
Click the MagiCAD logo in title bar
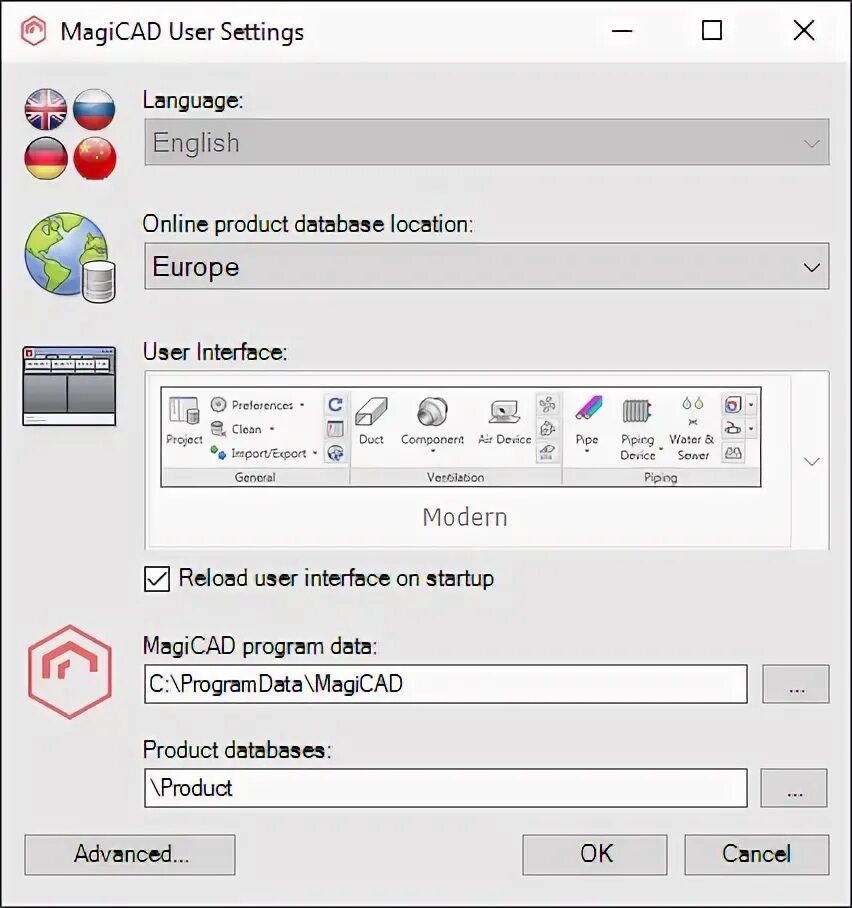click(33, 31)
